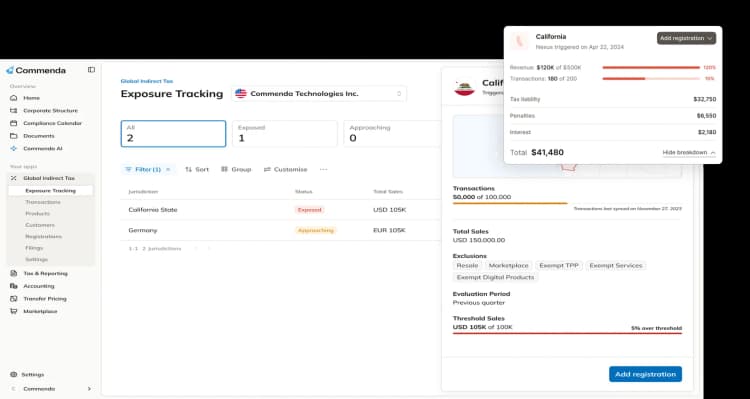
Task: Open Customers in the sidebar submenu
Action: [40, 225]
